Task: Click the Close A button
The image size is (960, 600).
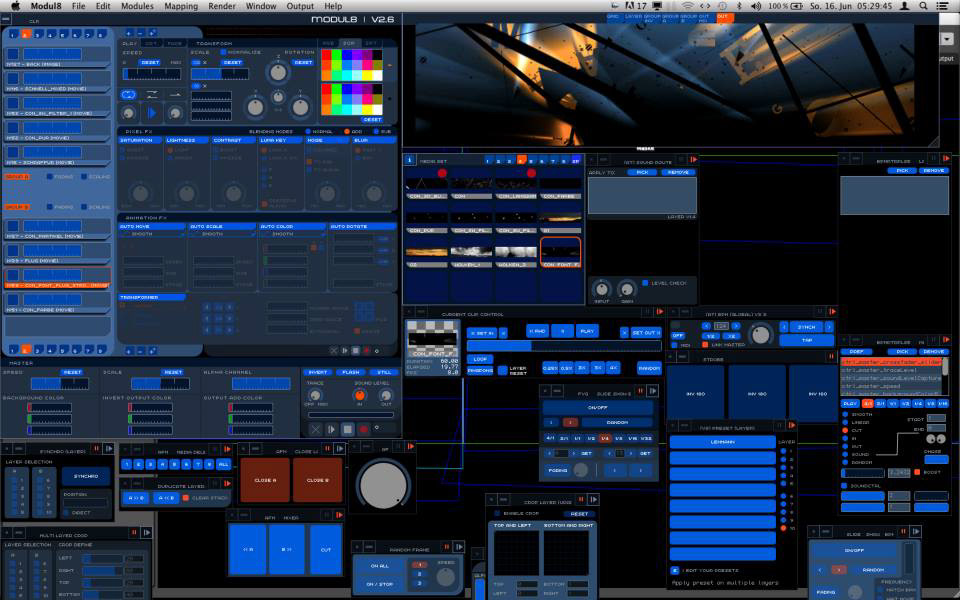Action: coord(265,480)
